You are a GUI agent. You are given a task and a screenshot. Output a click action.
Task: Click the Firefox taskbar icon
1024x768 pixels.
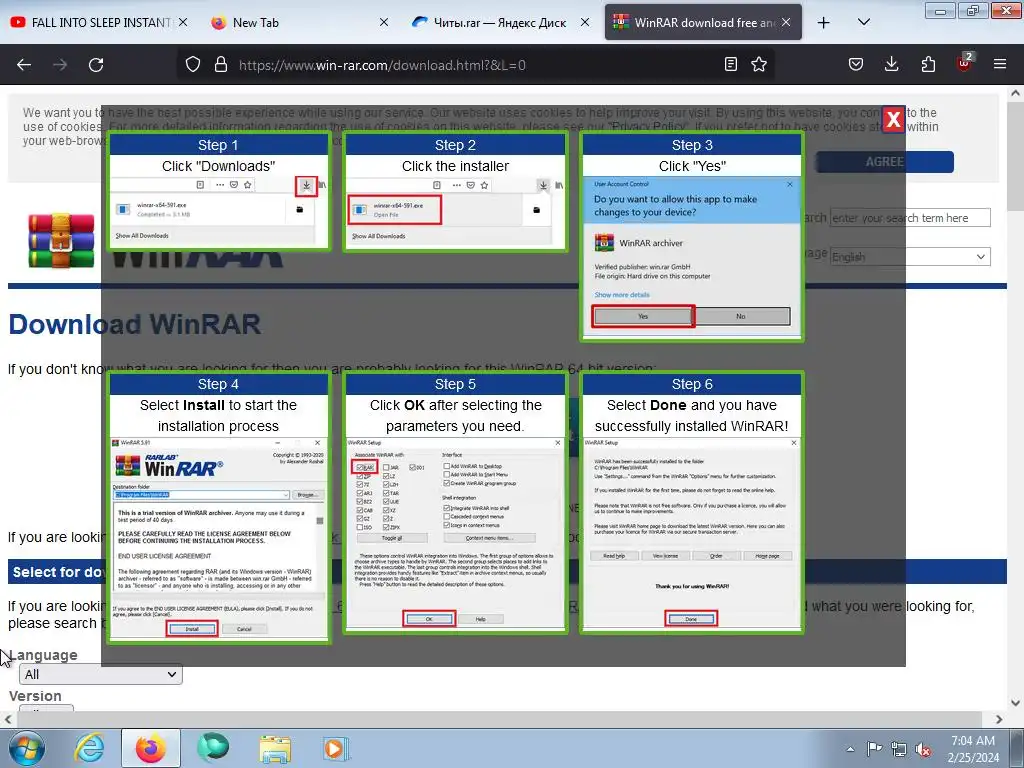(150, 748)
